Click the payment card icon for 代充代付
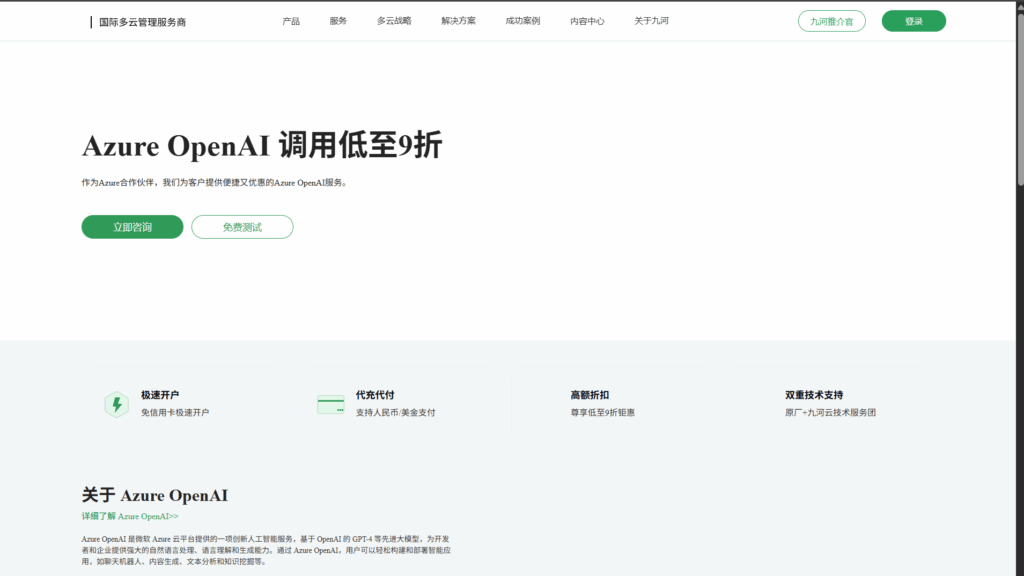 coord(330,405)
